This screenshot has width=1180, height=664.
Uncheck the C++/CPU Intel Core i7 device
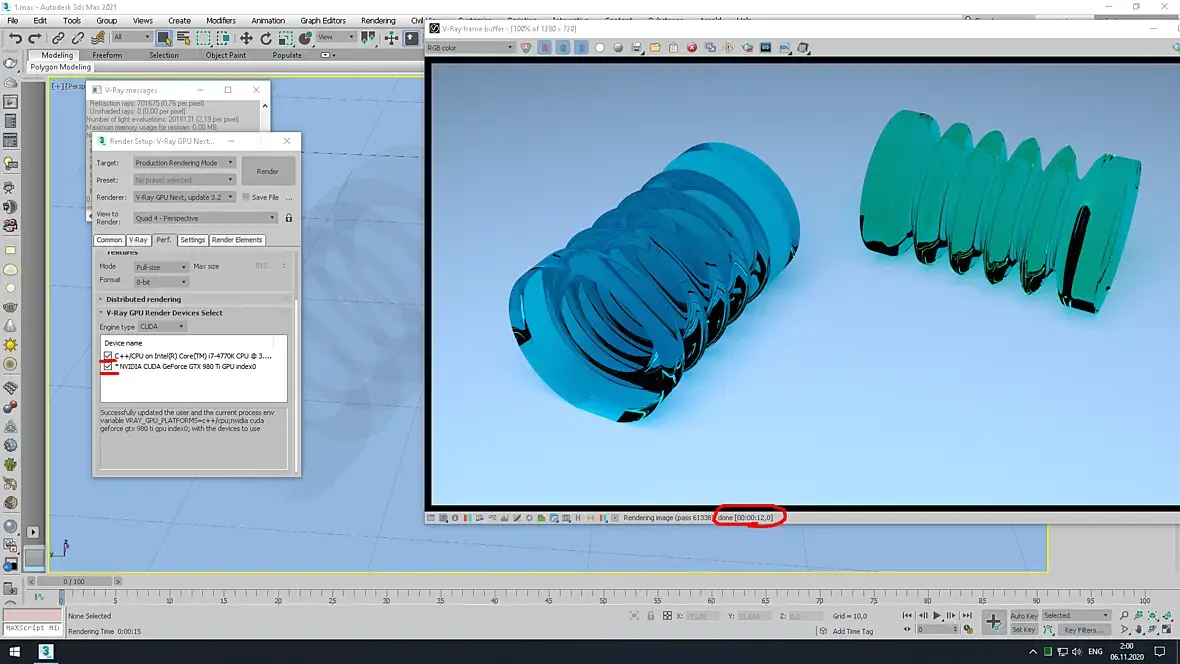(108, 356)
